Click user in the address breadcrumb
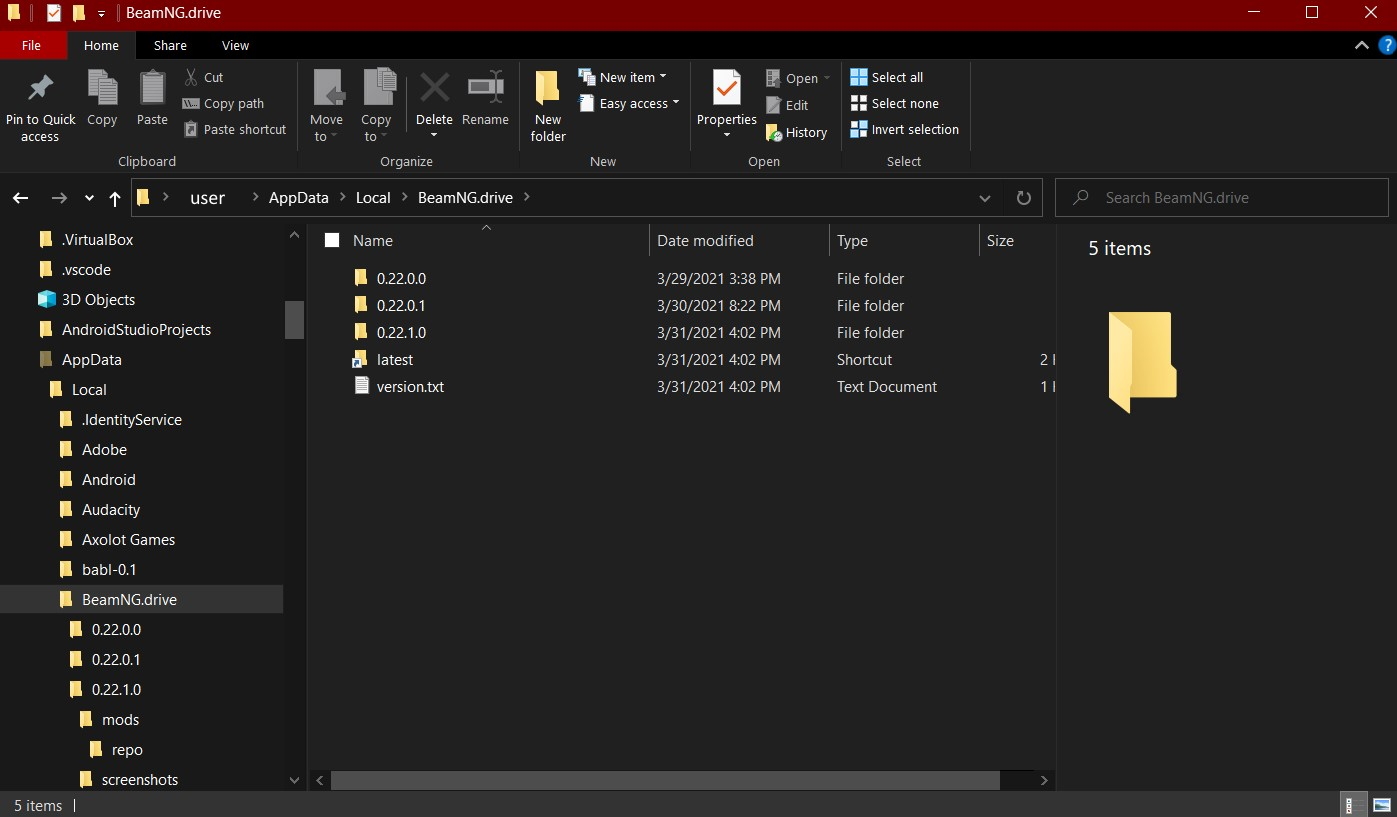 pos(208,198)
